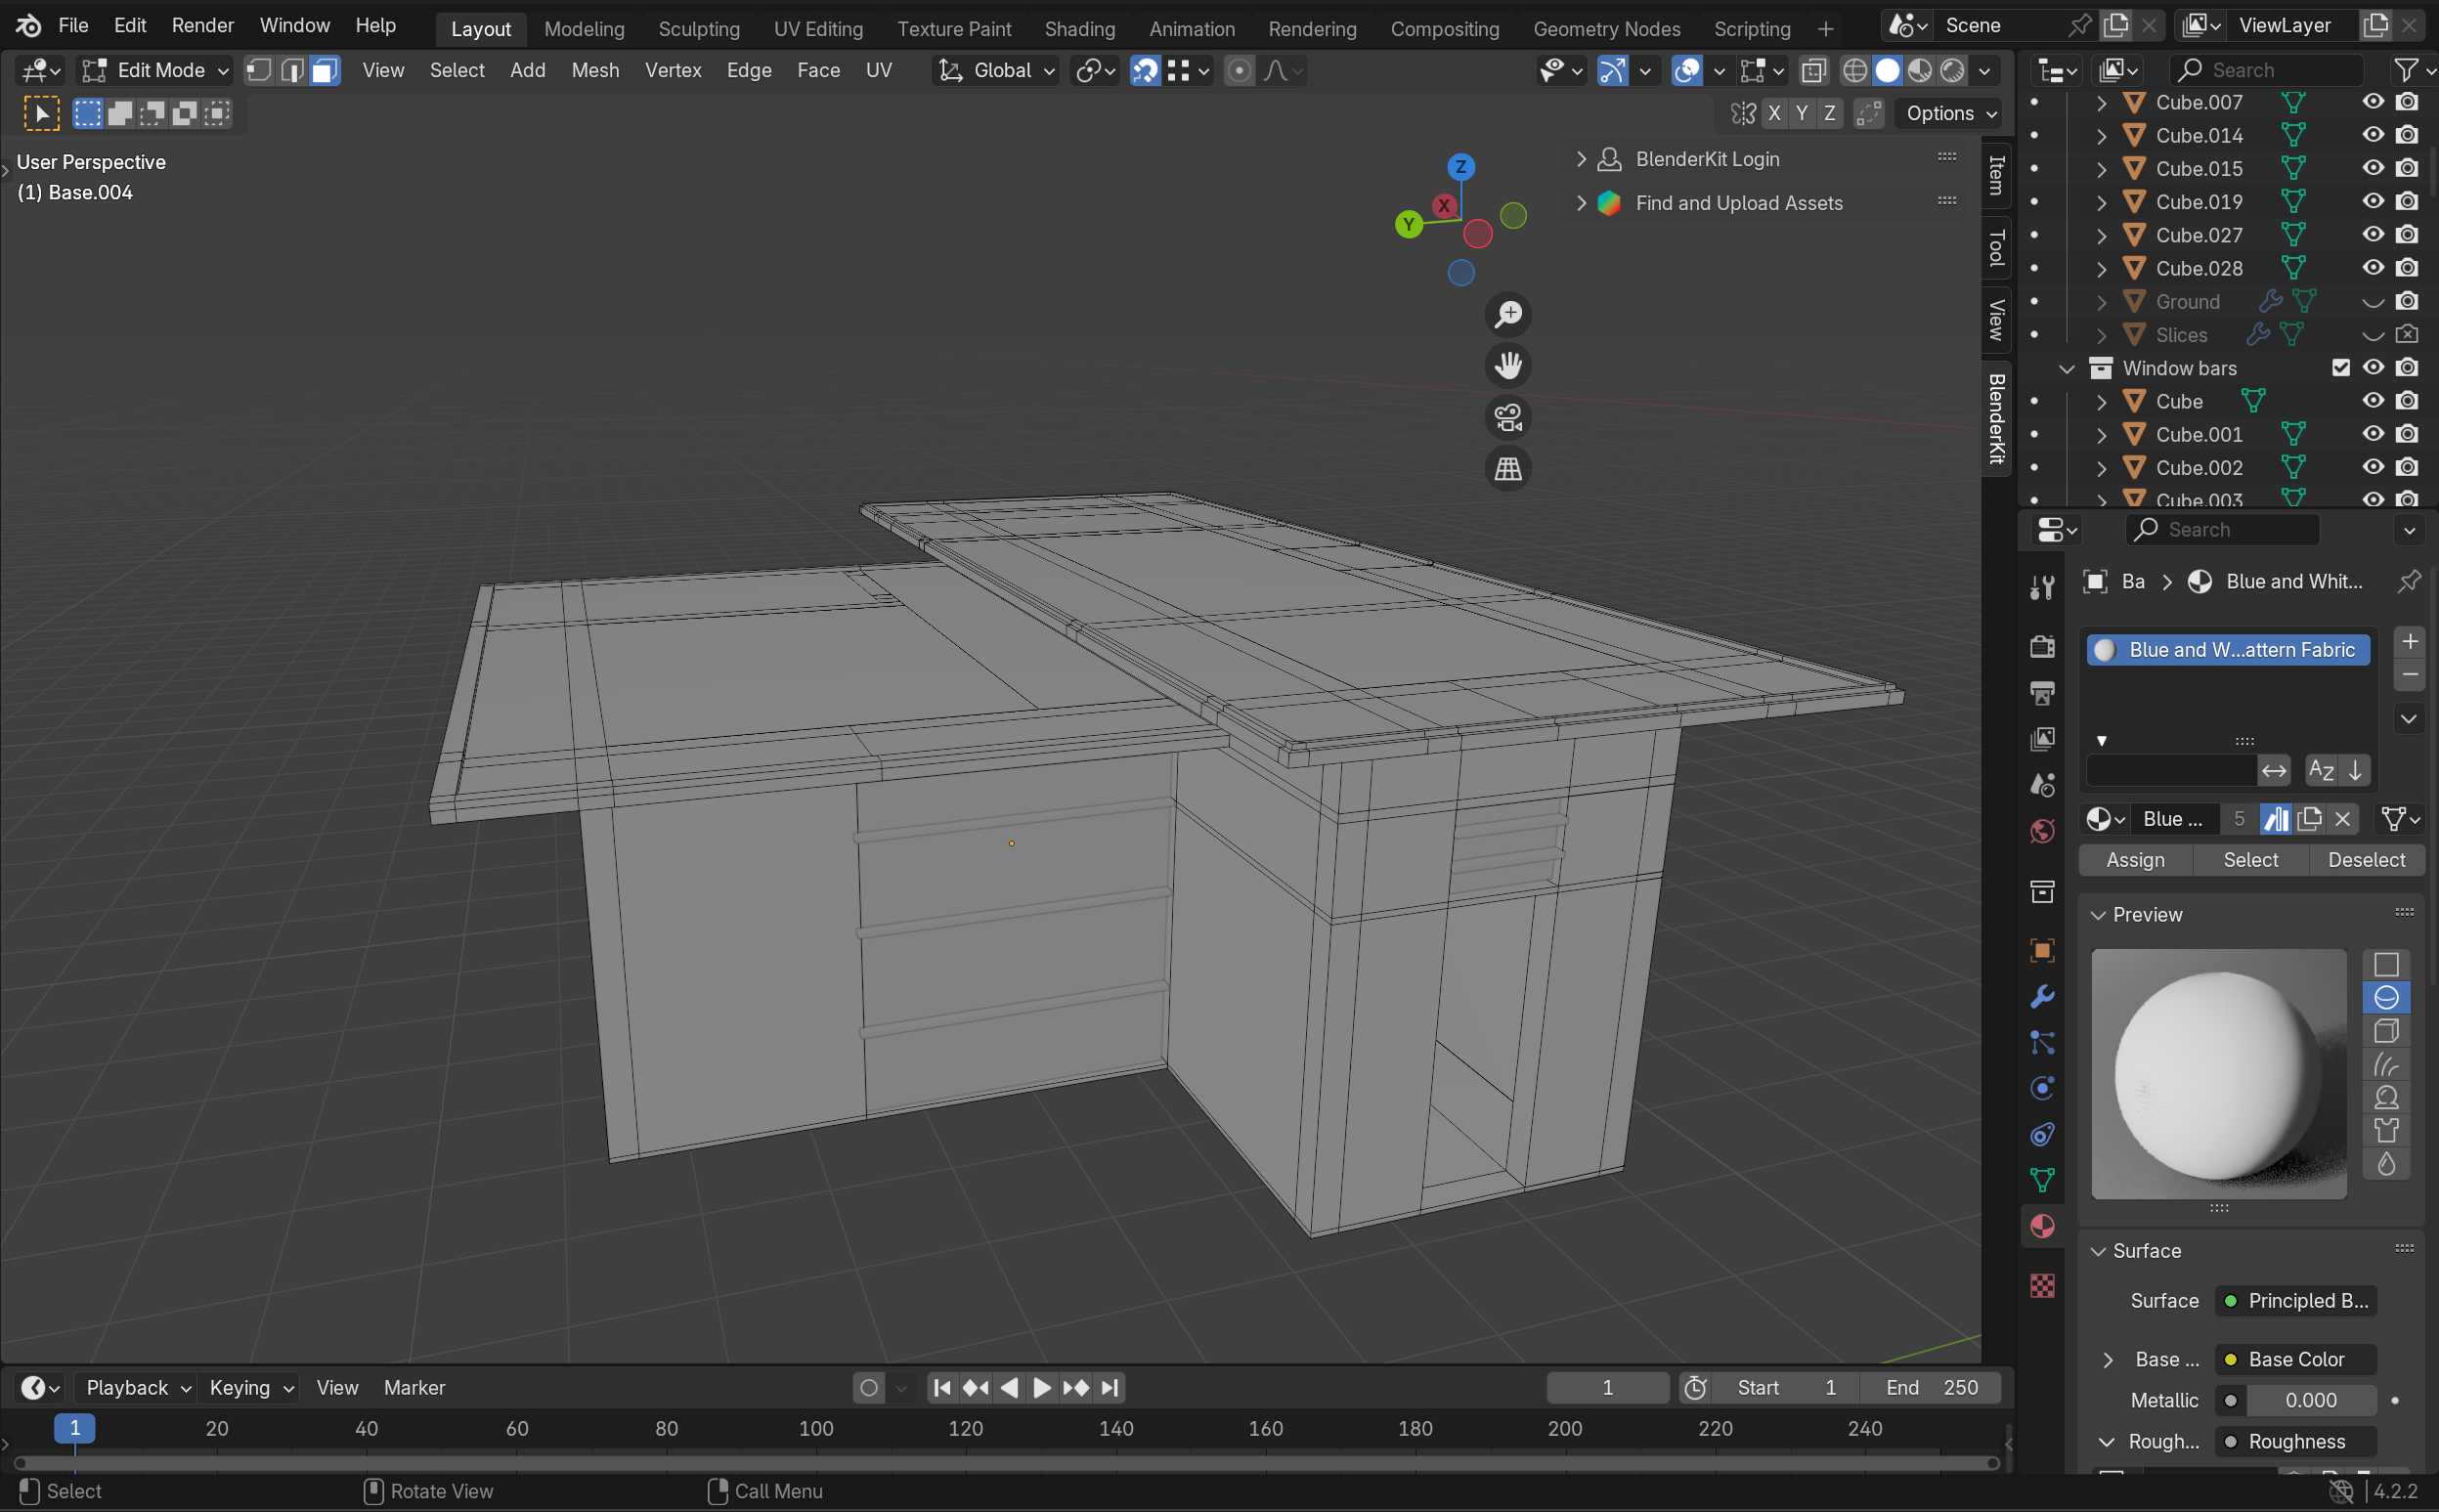2439x1512 pixels.
Task: Expand the Base Color property in Surface
Action: pos(2107,1359)
